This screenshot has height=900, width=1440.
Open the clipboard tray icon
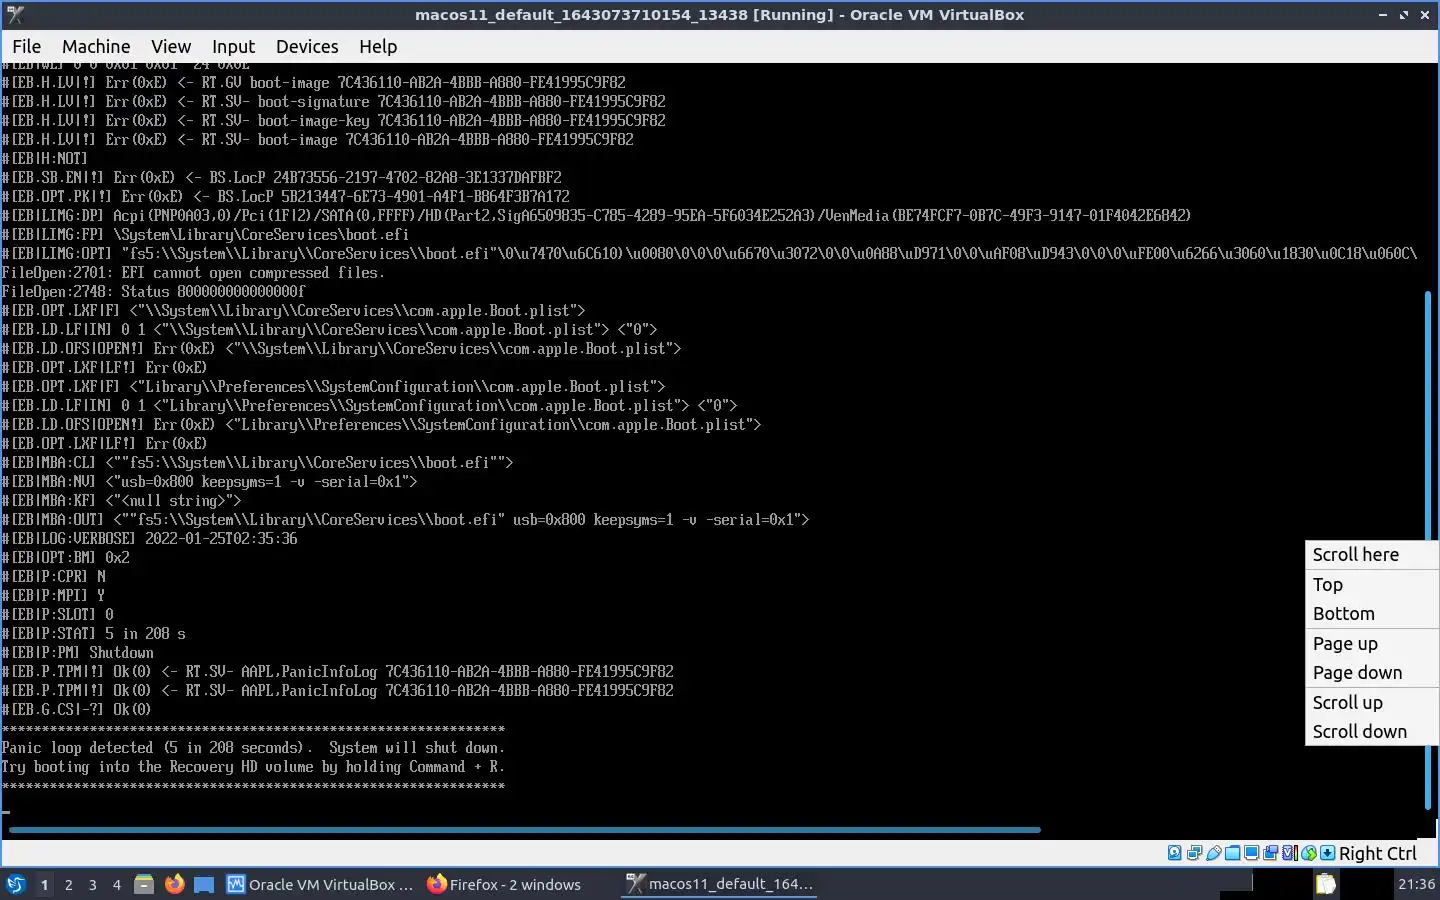pyautogui.click(x=1325, y=884)
